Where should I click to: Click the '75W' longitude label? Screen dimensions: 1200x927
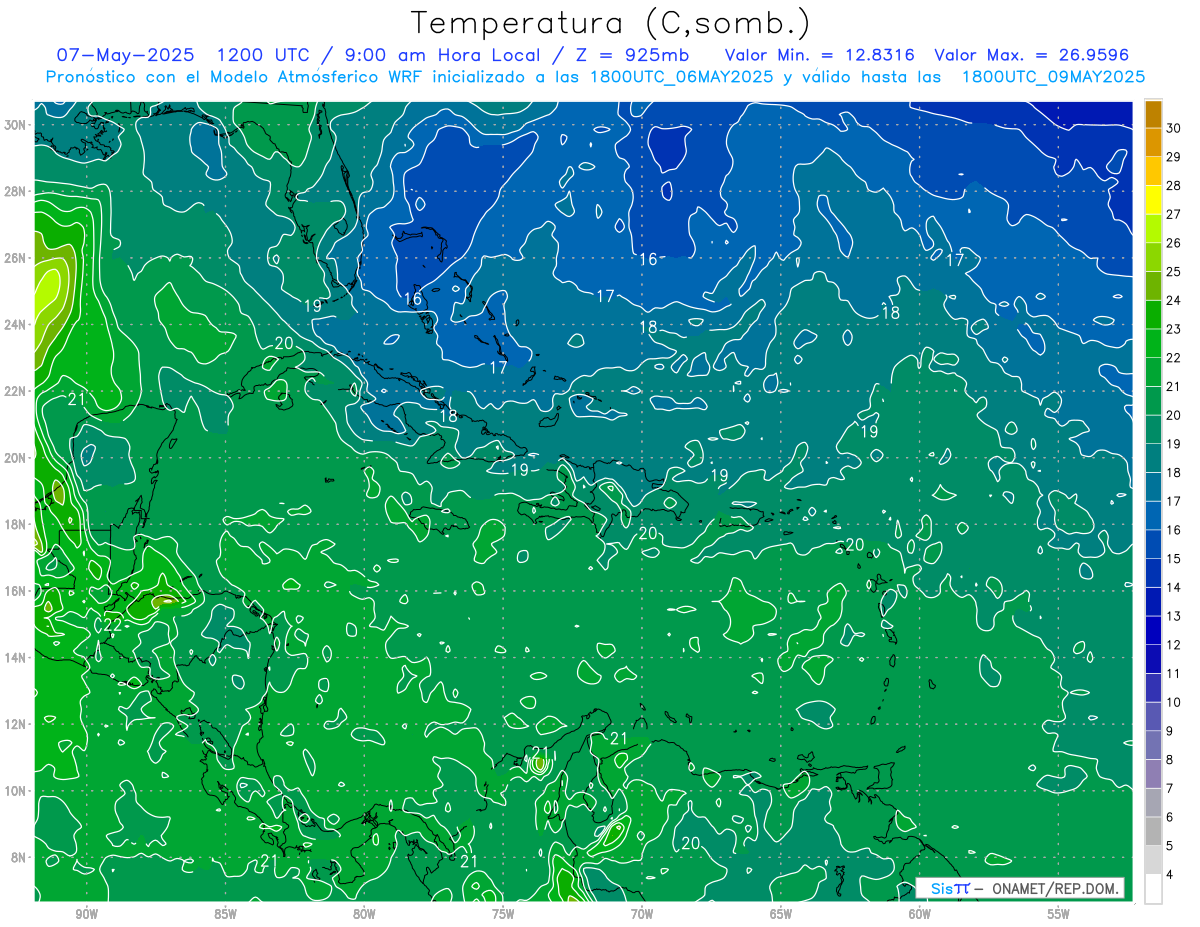coord(503,914)
